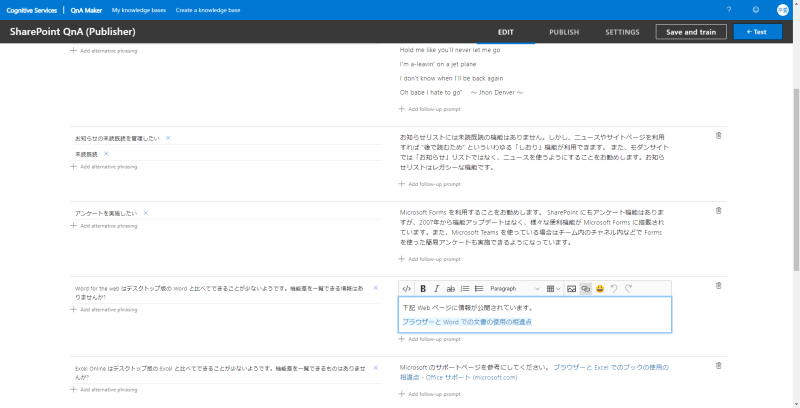
Task: Insert numbered list in answer editor
Action: point(465,289)
